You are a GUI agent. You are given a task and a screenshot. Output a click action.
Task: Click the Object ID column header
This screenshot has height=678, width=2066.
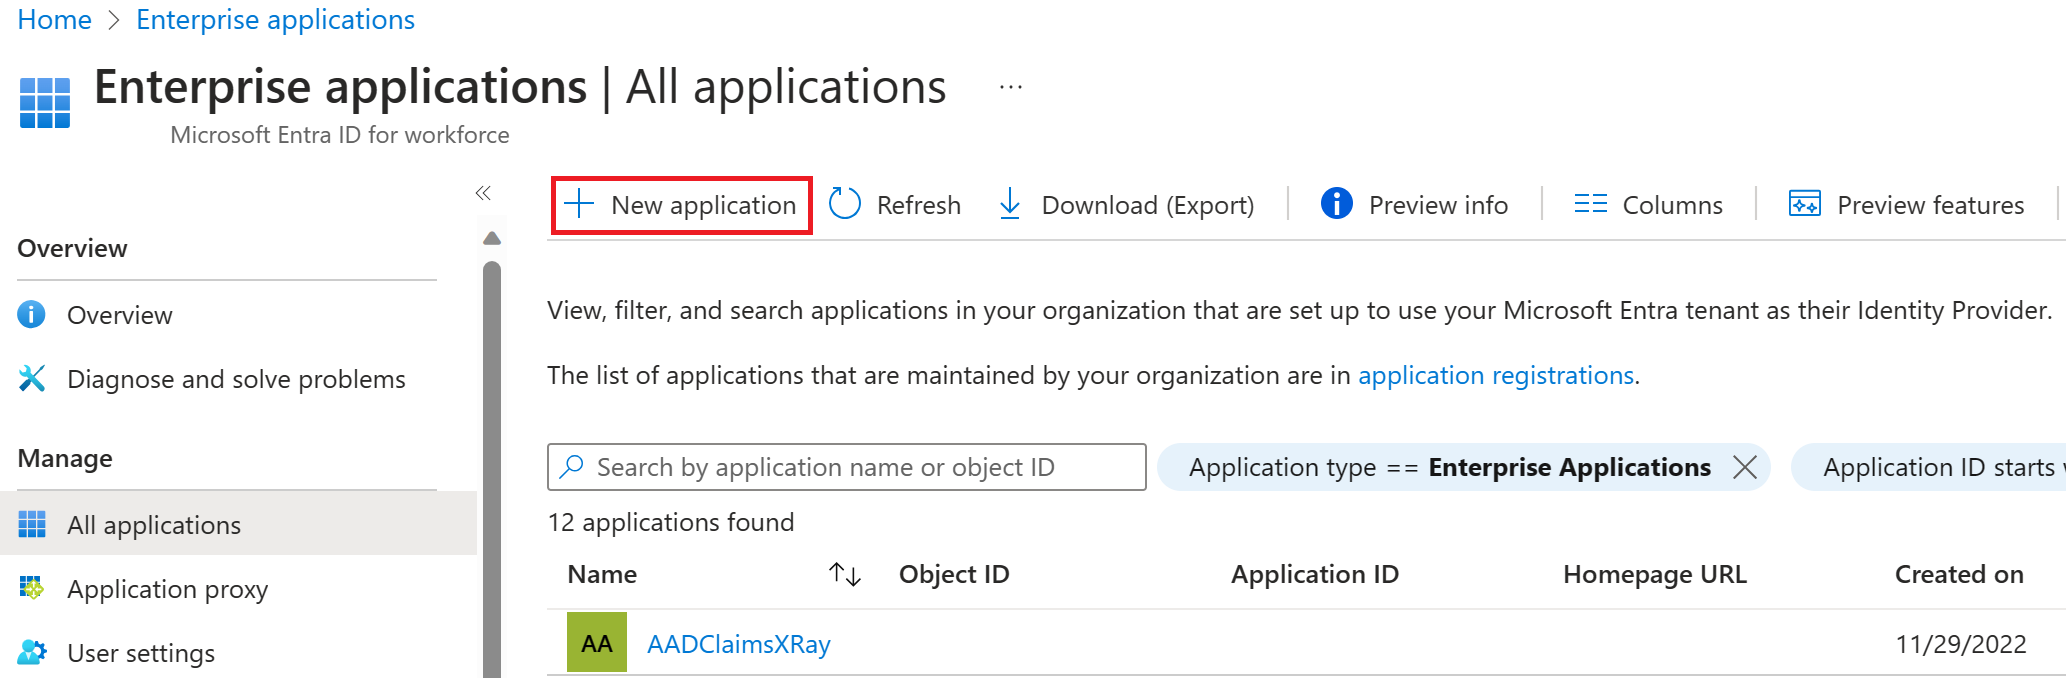(x=954, y=574)
